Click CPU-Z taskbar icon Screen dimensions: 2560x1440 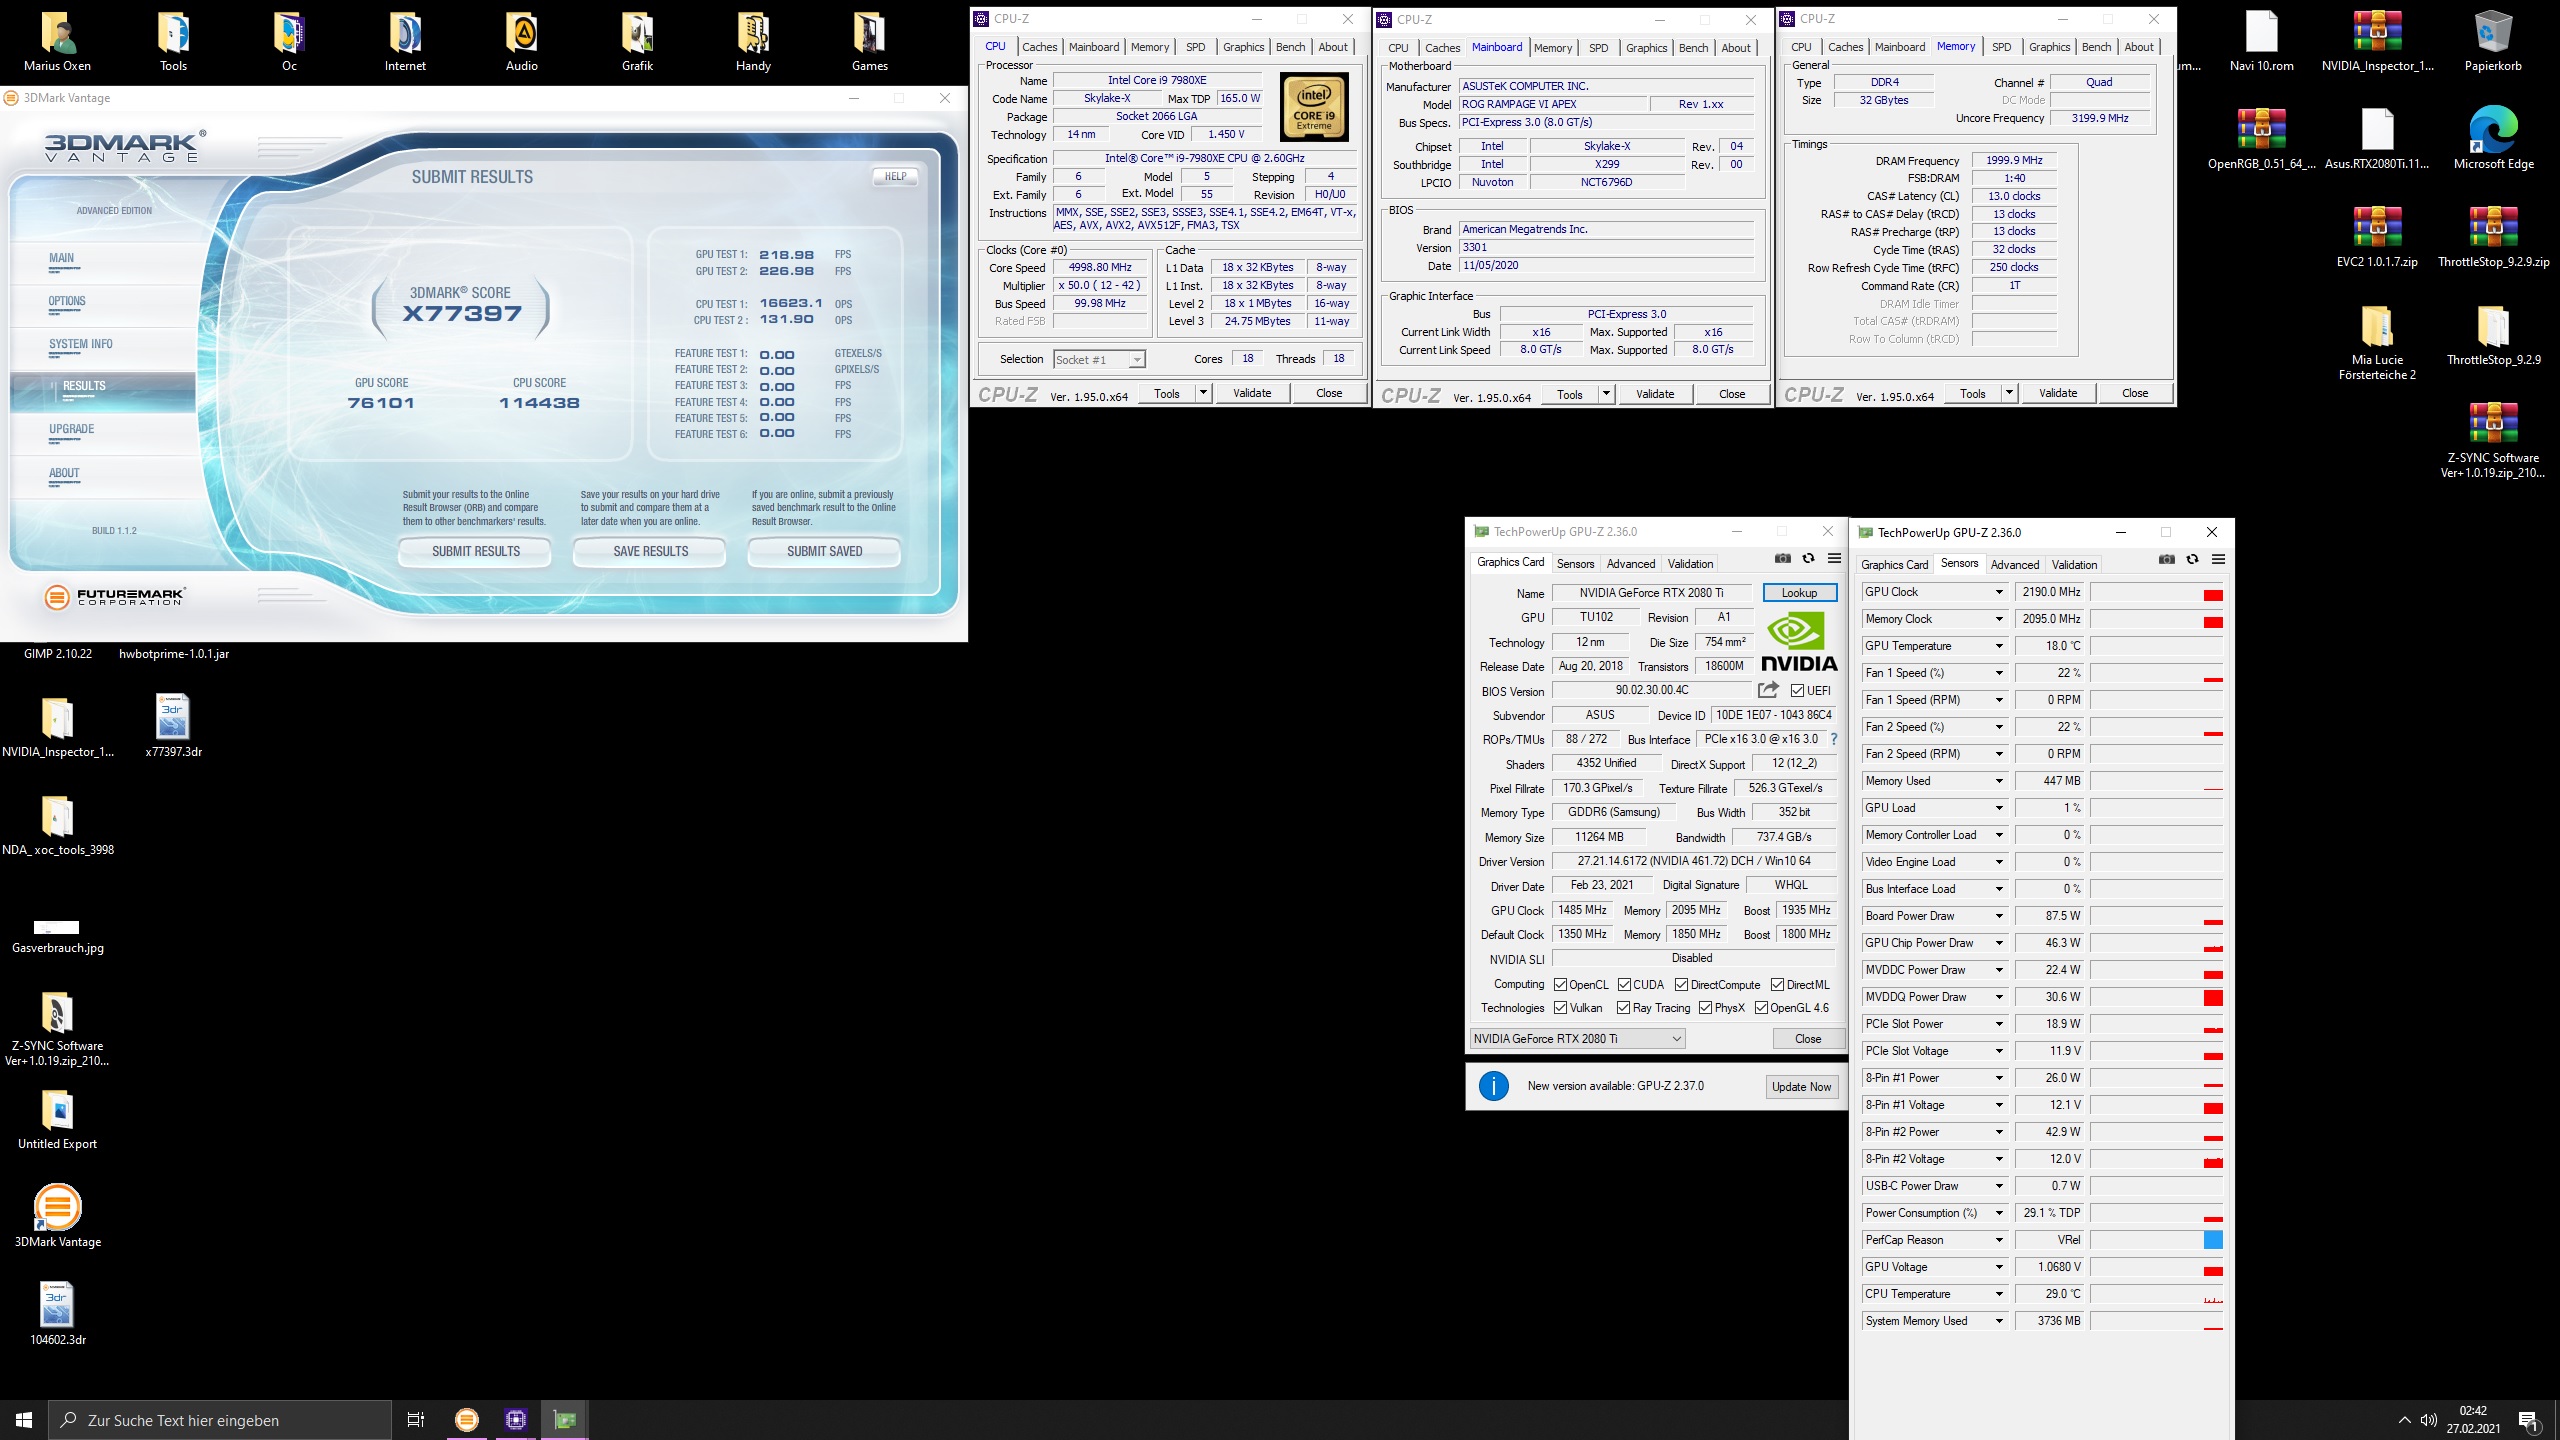(x=515, y=1419)
